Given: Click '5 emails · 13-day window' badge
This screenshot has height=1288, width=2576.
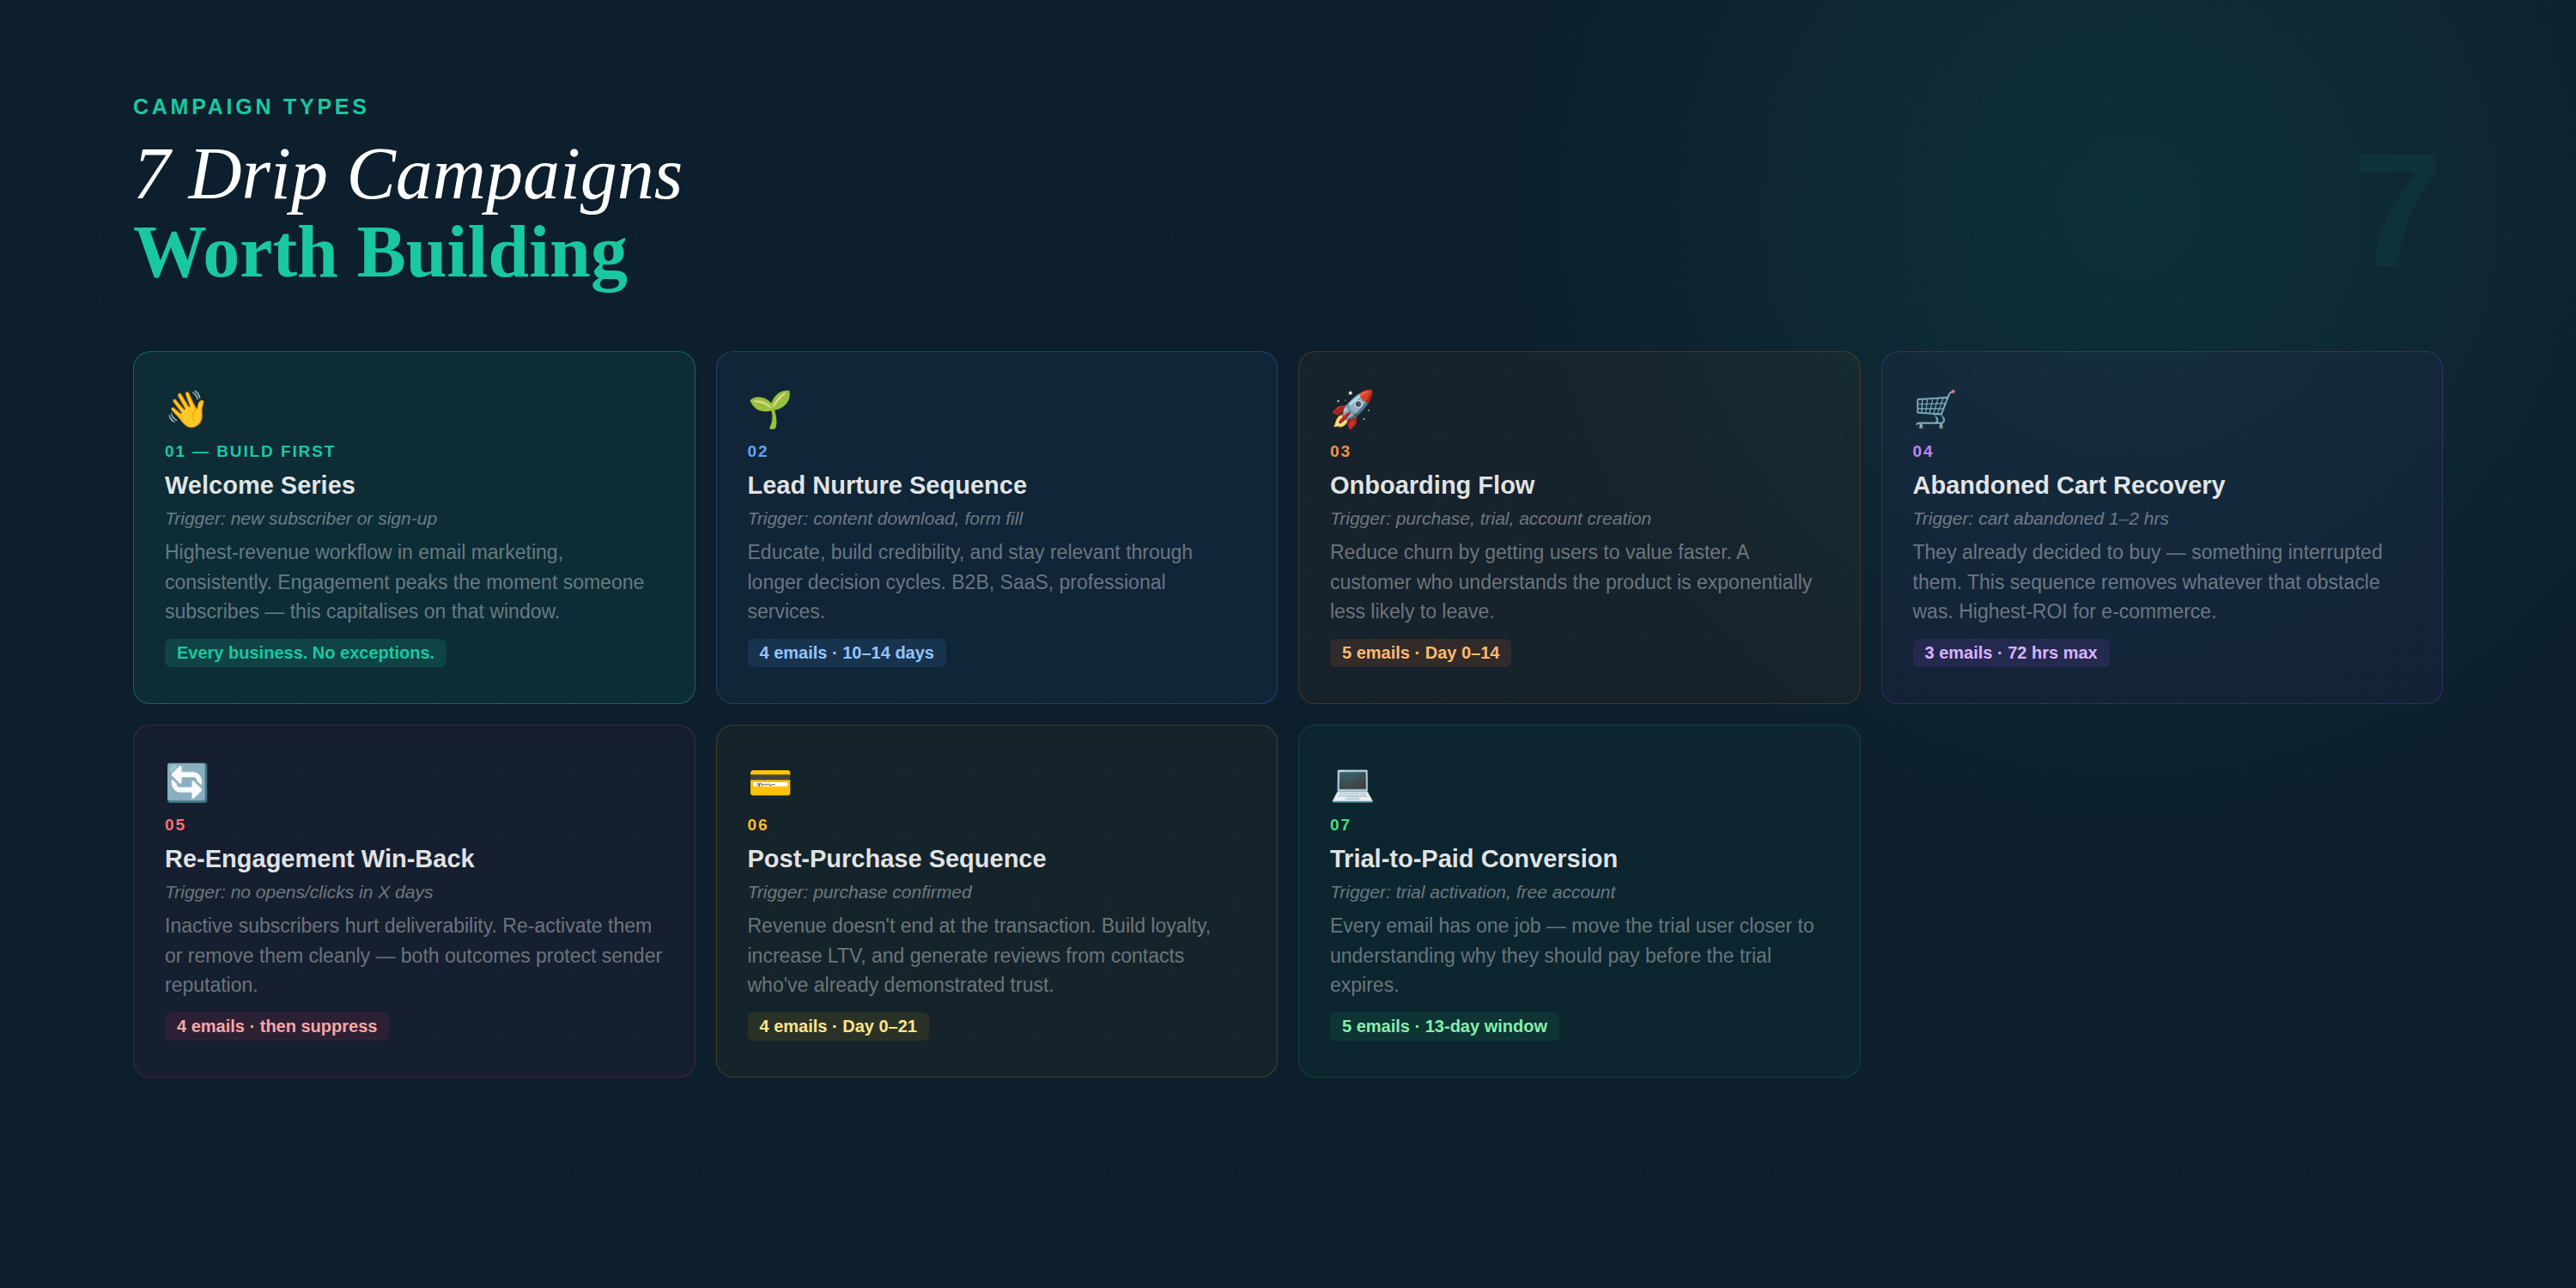Looking at the screenshot, I should [x=1443, y=1026].
